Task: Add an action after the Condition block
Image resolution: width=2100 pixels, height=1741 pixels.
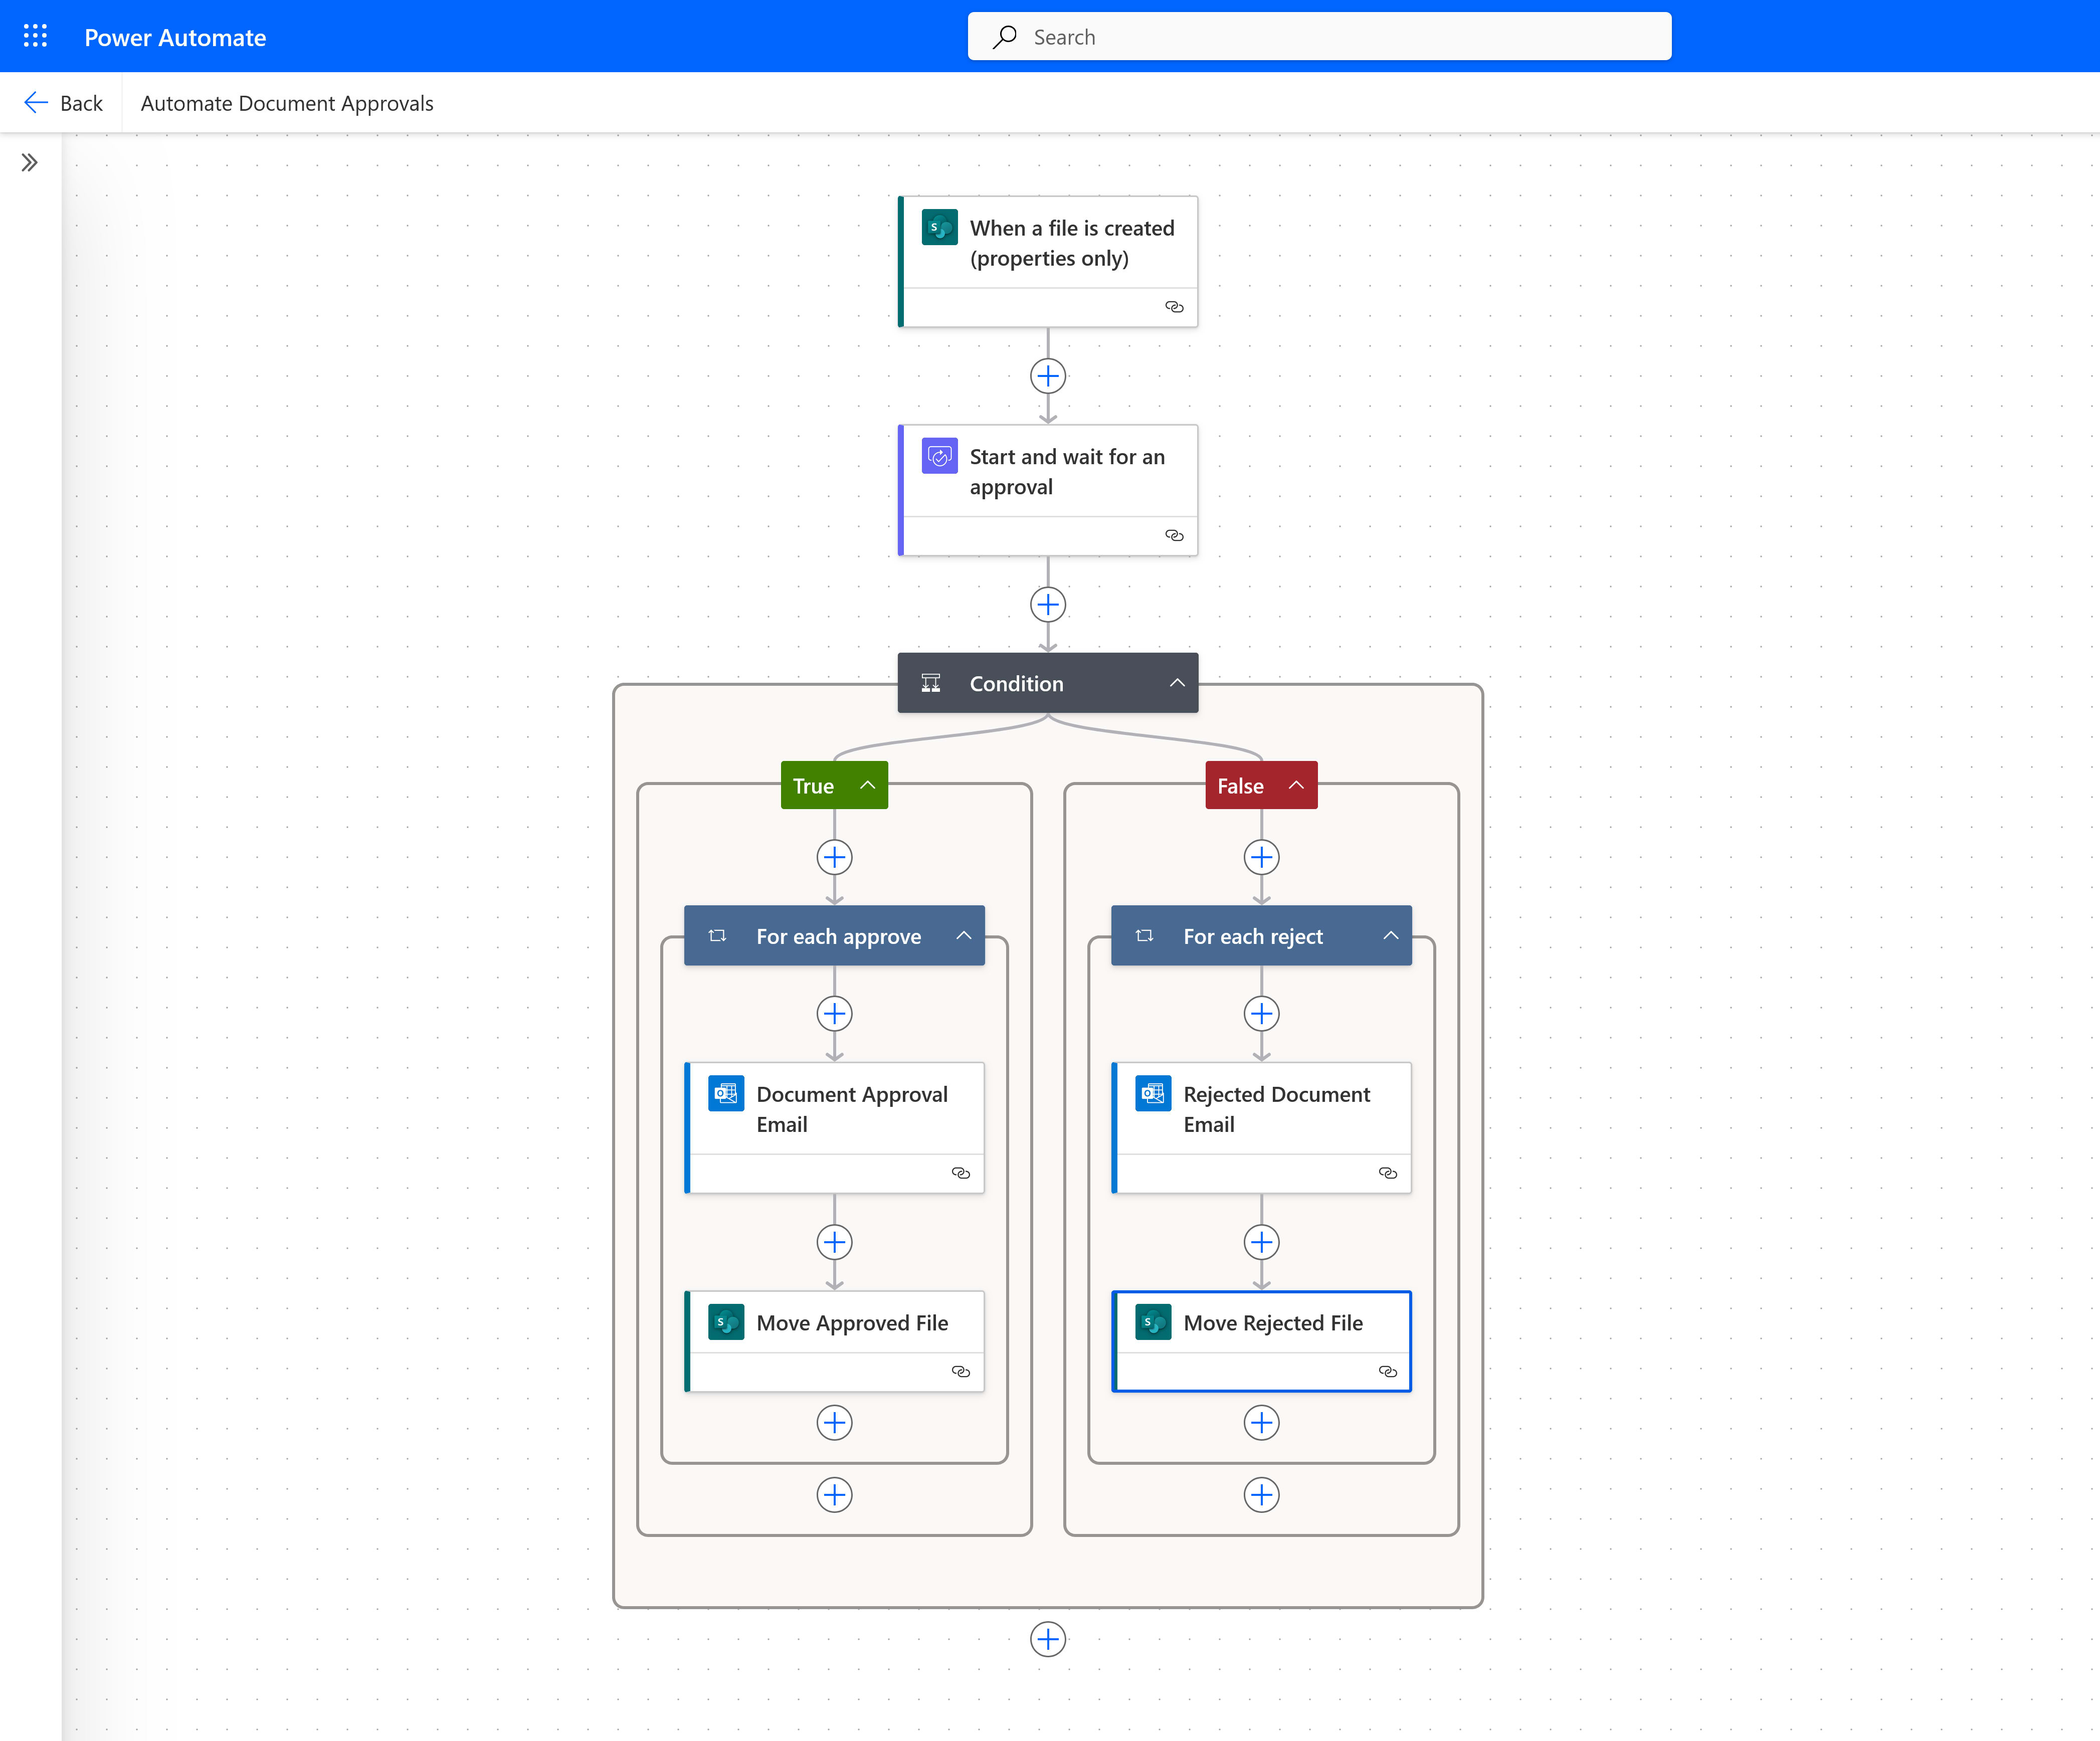Action: [1047, 1639]
